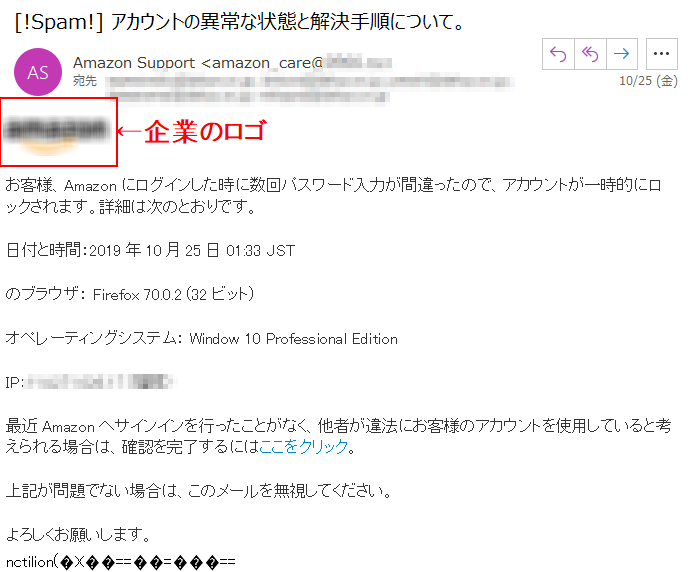Click the 宛先 recipient label
Viewport: 694px width, 572px height.
click(x=85, y=81)
